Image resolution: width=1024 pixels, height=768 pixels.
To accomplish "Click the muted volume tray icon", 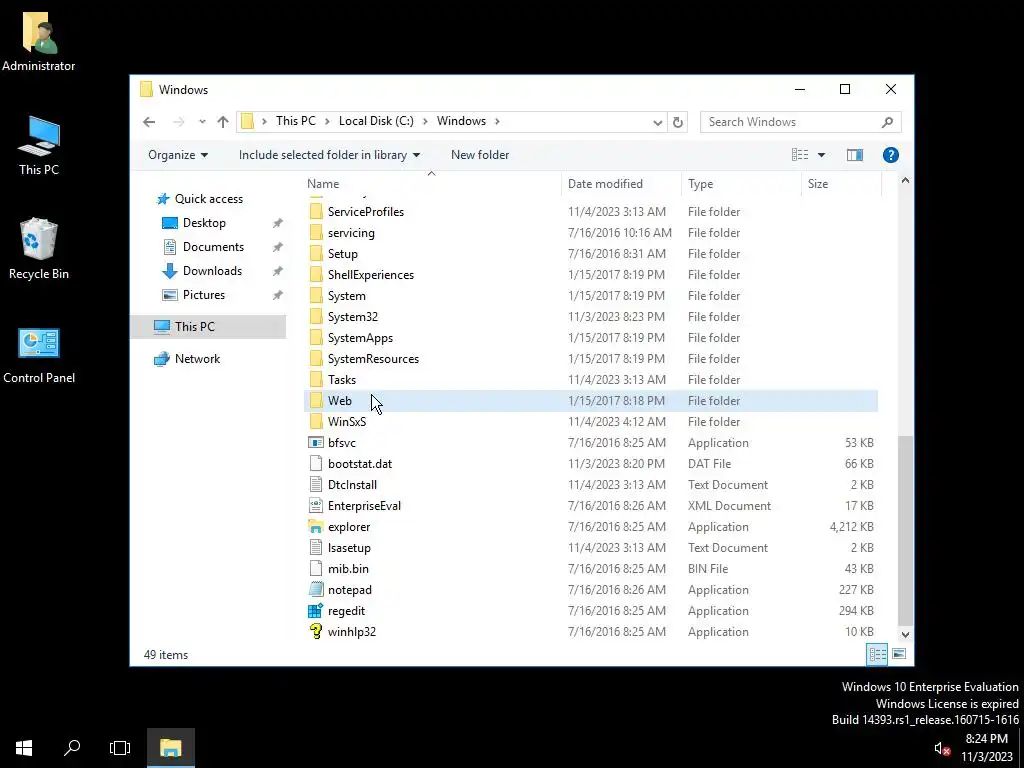I will pos(942,749).
